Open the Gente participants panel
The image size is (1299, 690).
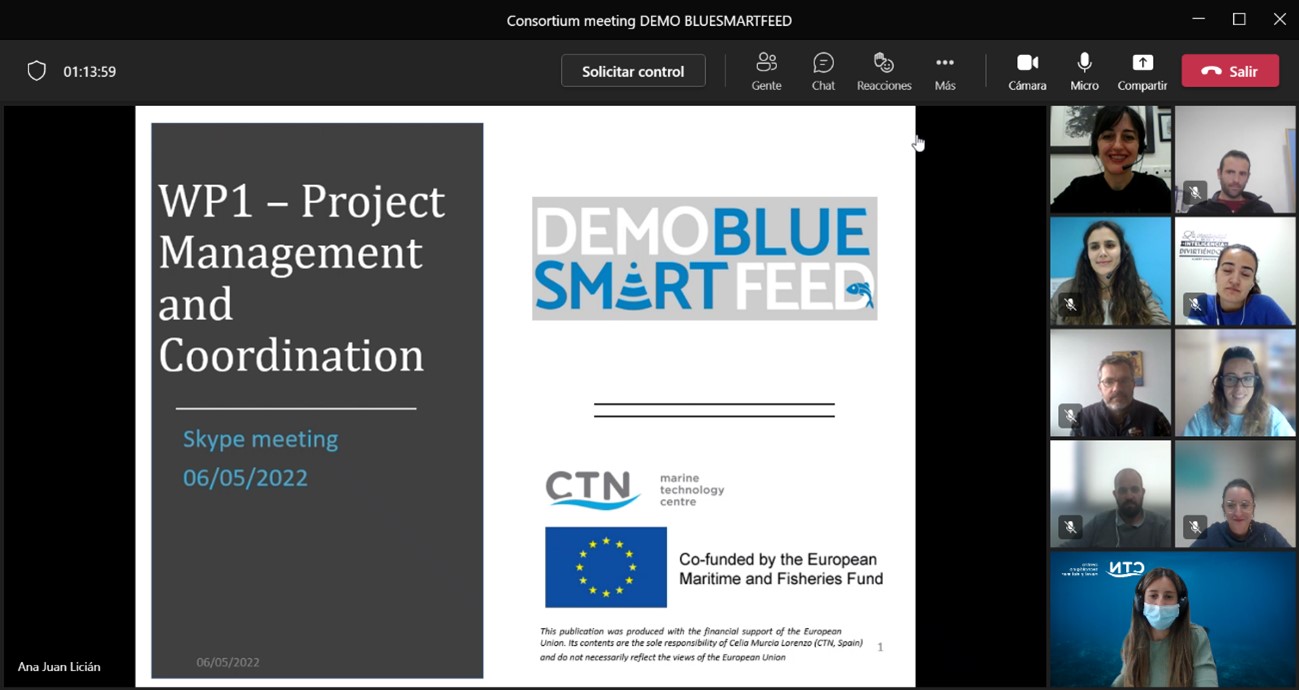[x=766, y=72]
